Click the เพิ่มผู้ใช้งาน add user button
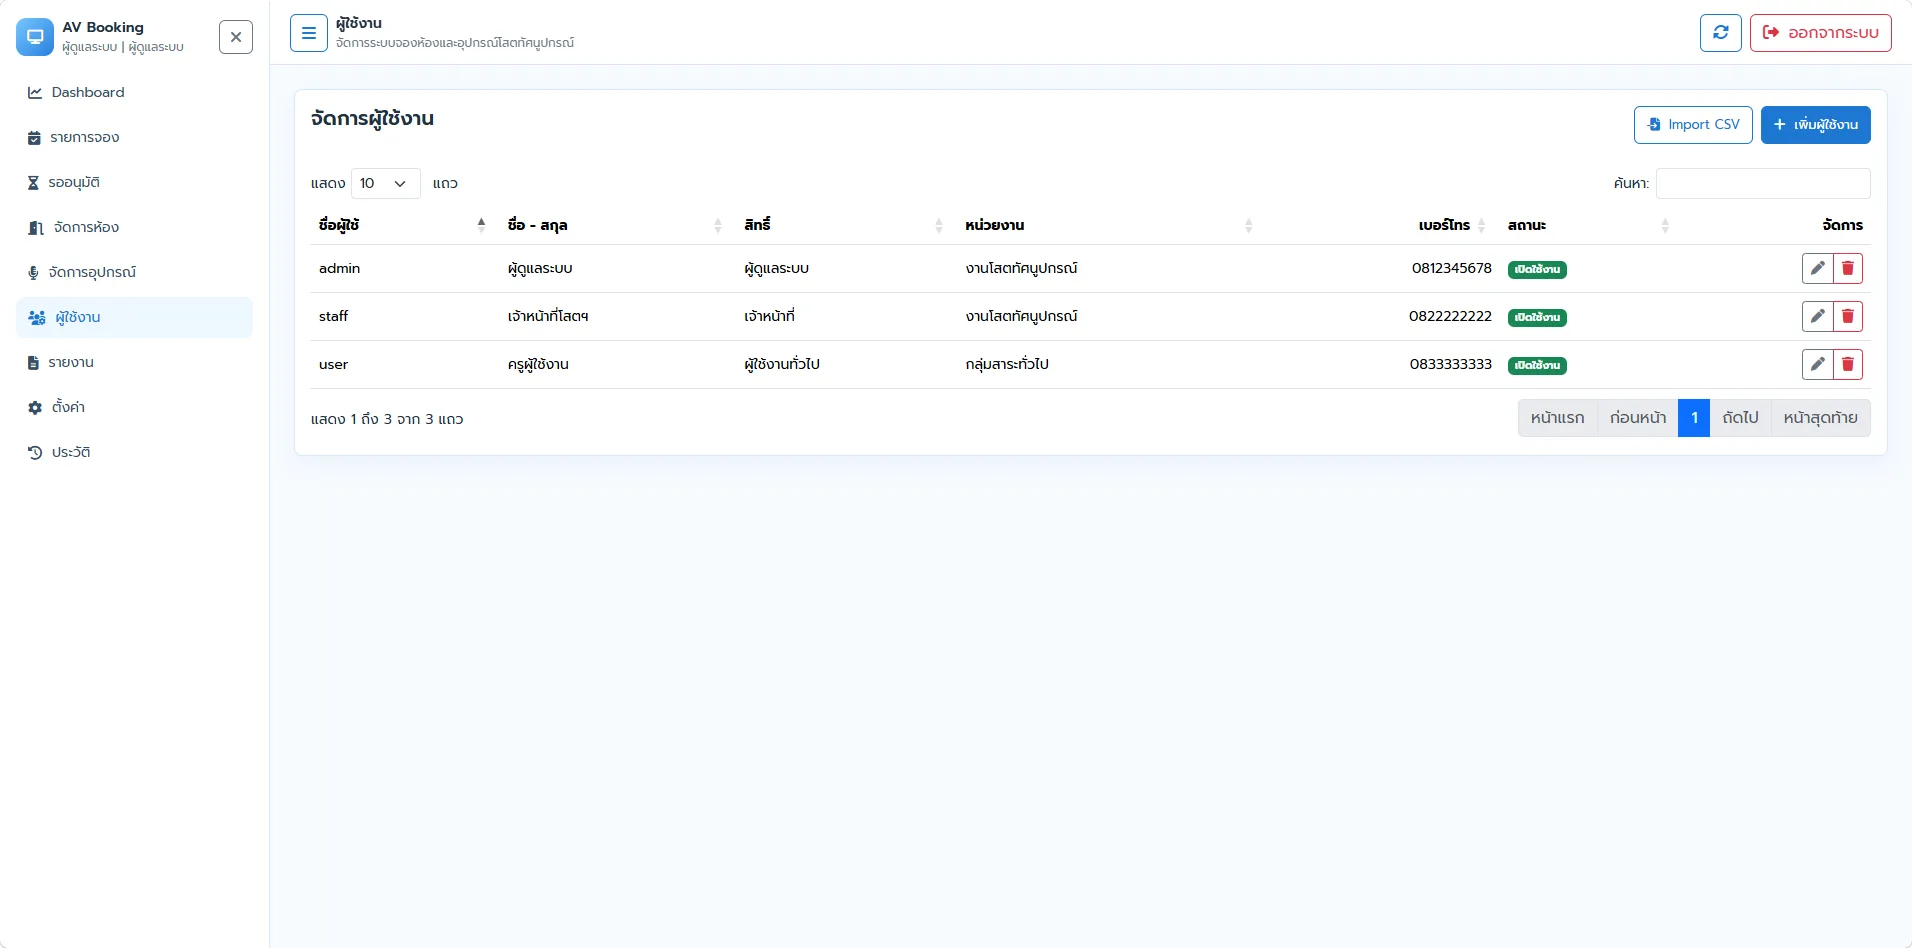The width and height of the screenshot is (1912, 948). click(x=1815, y=125)
